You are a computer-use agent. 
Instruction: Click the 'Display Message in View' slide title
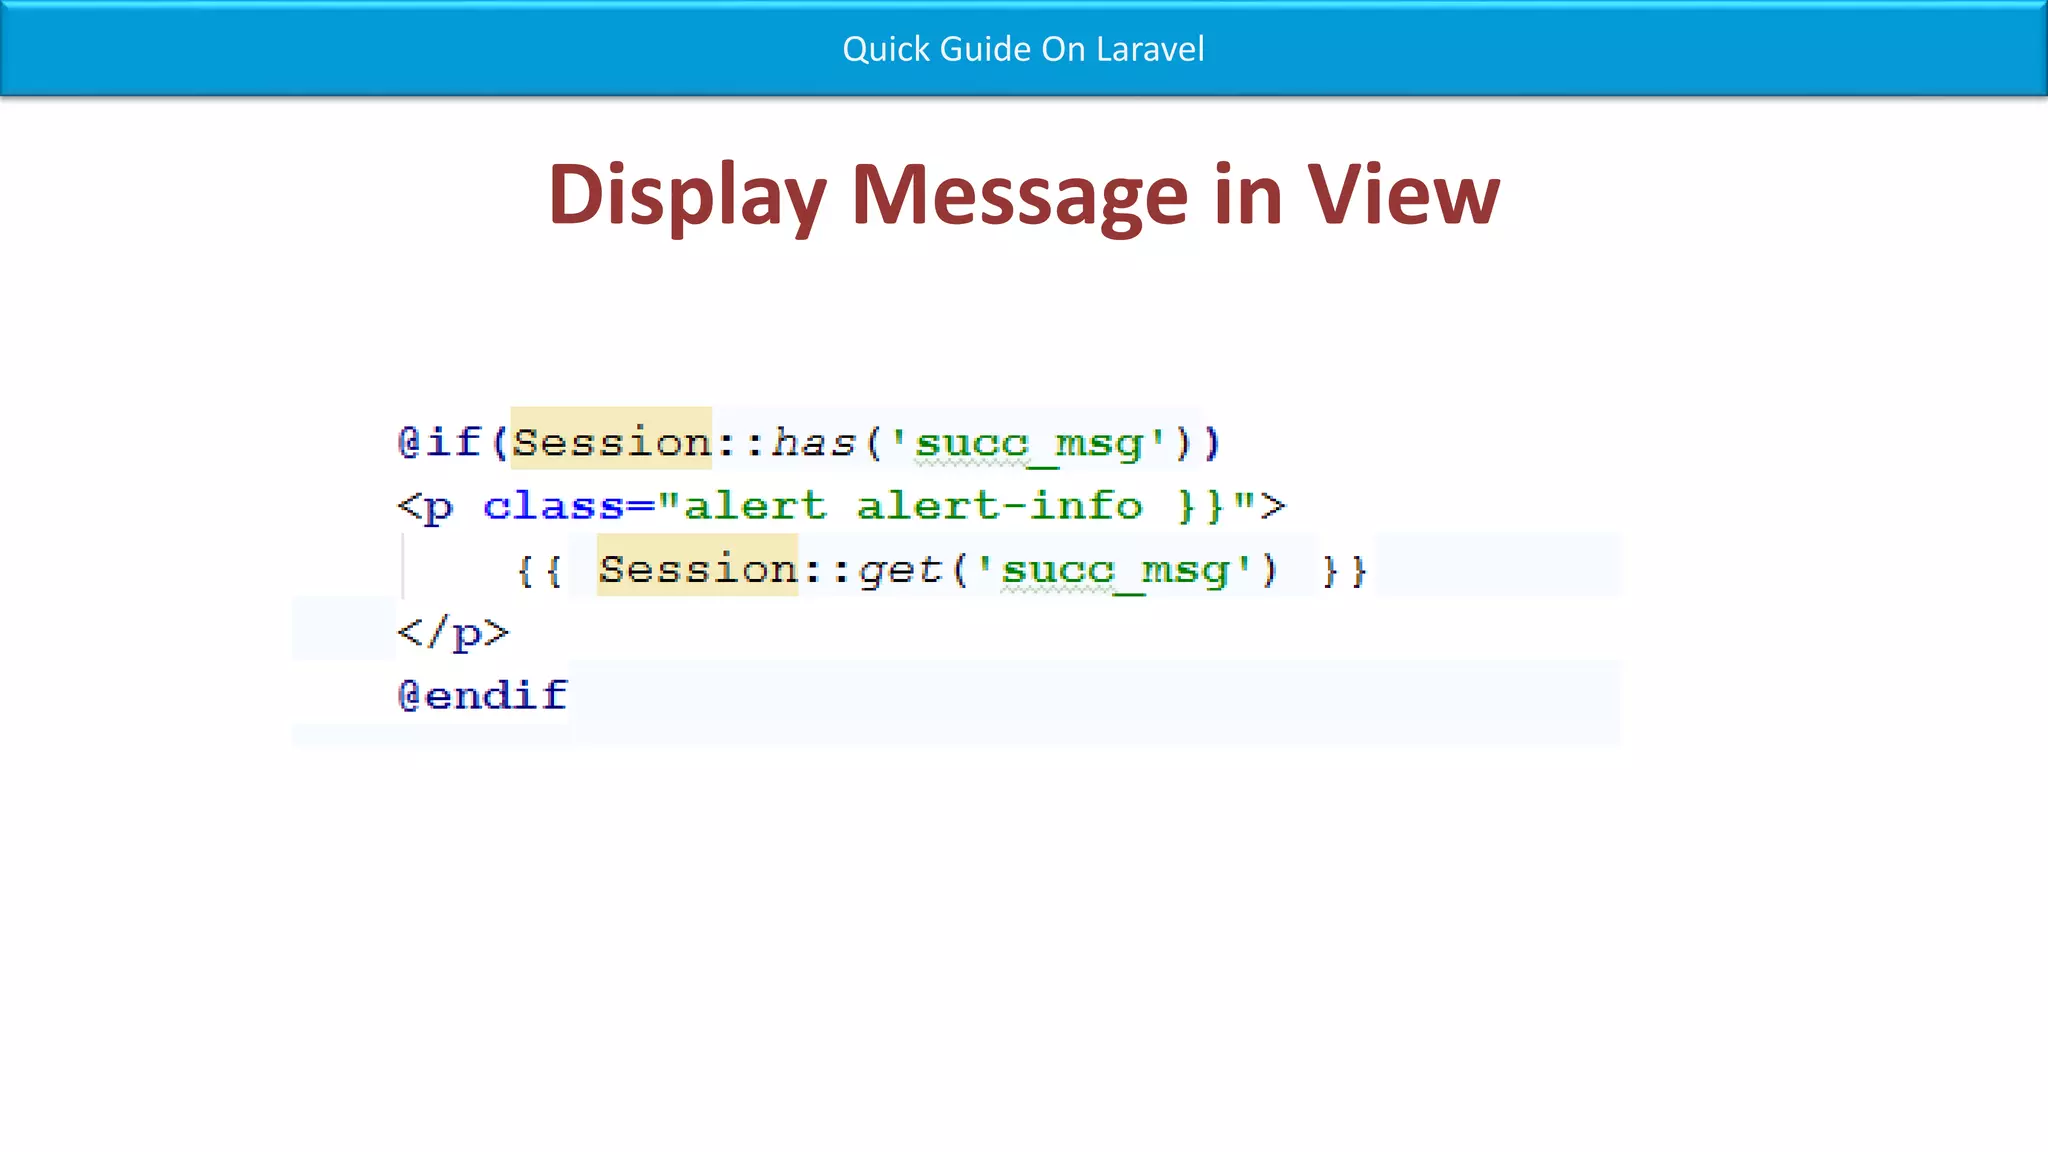[1023, 195]
